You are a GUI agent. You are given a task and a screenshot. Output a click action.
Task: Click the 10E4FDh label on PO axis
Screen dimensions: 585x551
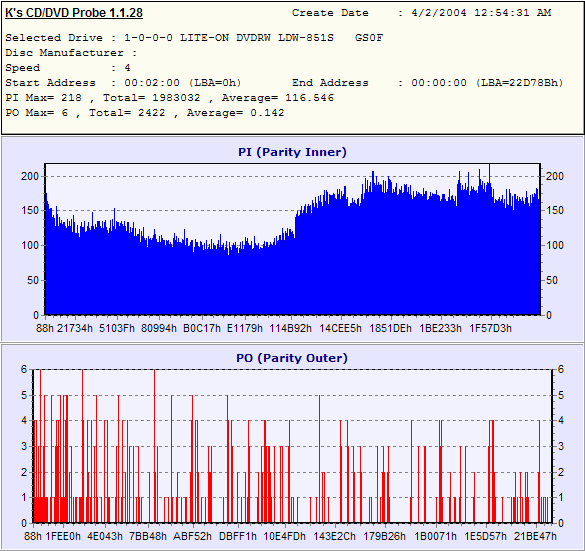(x=284, y=536)
